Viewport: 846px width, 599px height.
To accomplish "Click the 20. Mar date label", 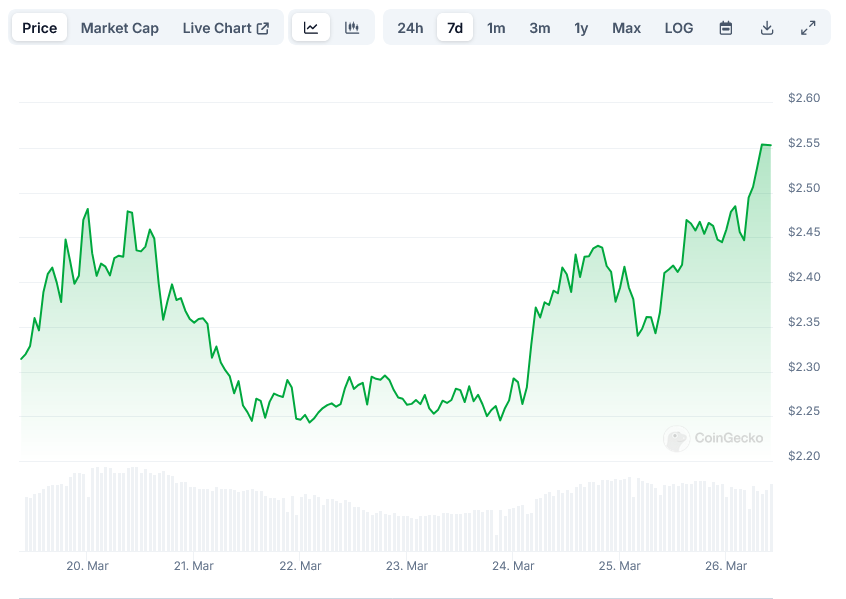I will [87, 566].
